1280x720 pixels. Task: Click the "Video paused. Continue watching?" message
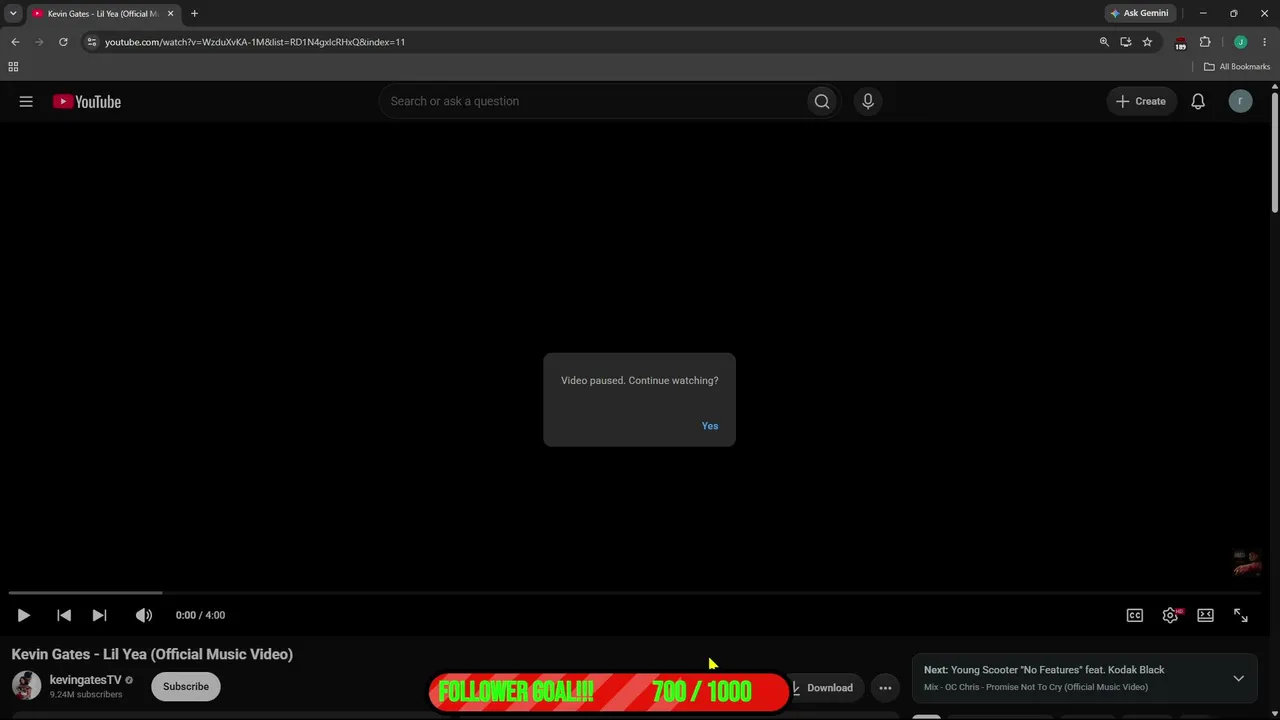click(640, 381)
